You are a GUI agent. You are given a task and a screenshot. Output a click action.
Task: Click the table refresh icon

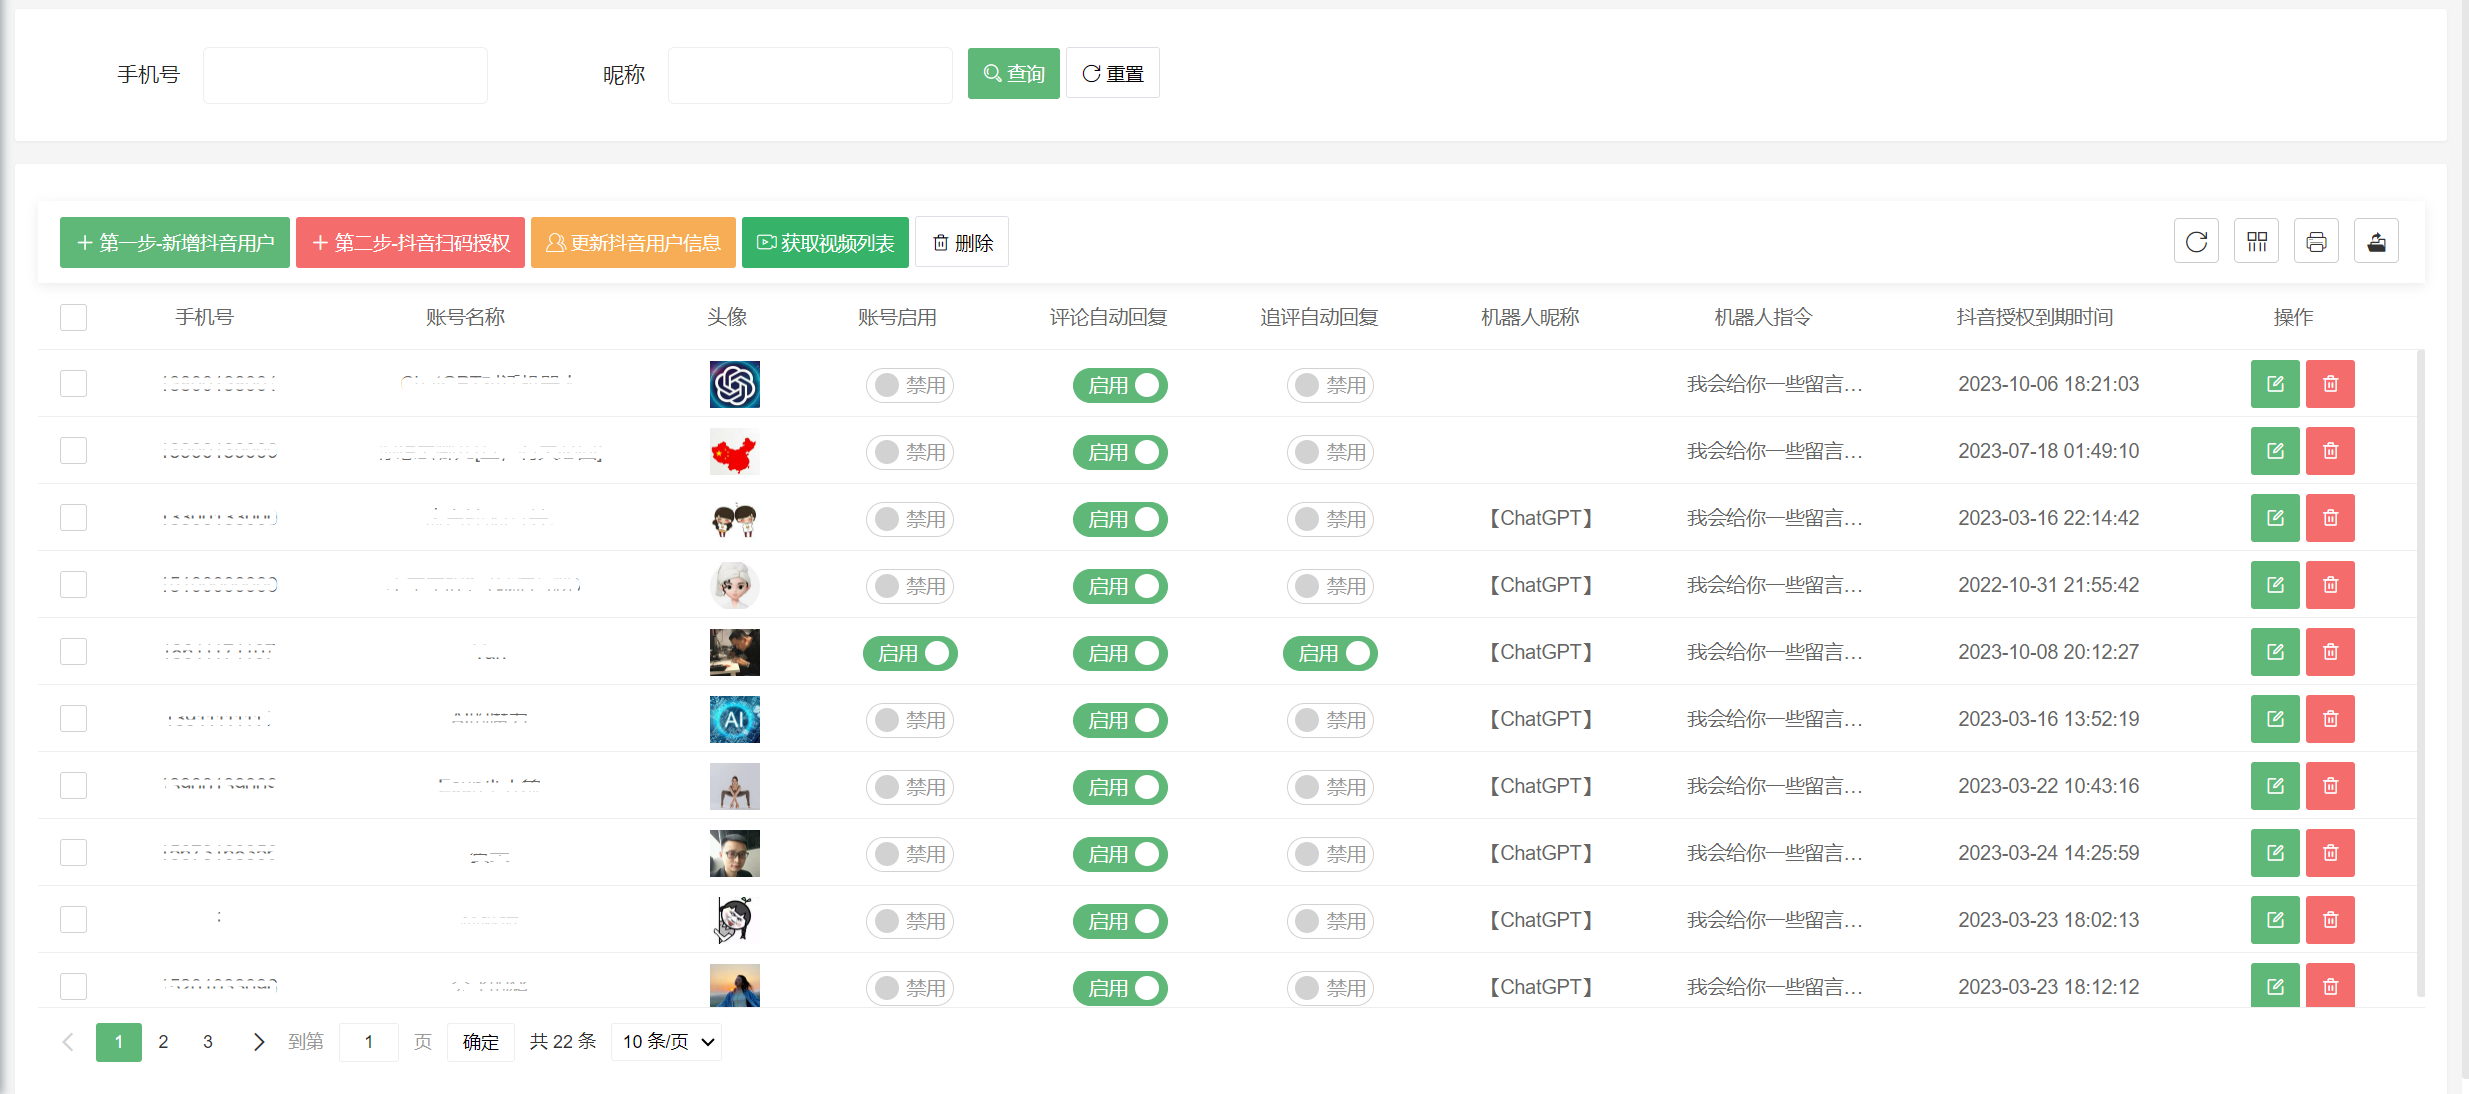pos(2196,242)
